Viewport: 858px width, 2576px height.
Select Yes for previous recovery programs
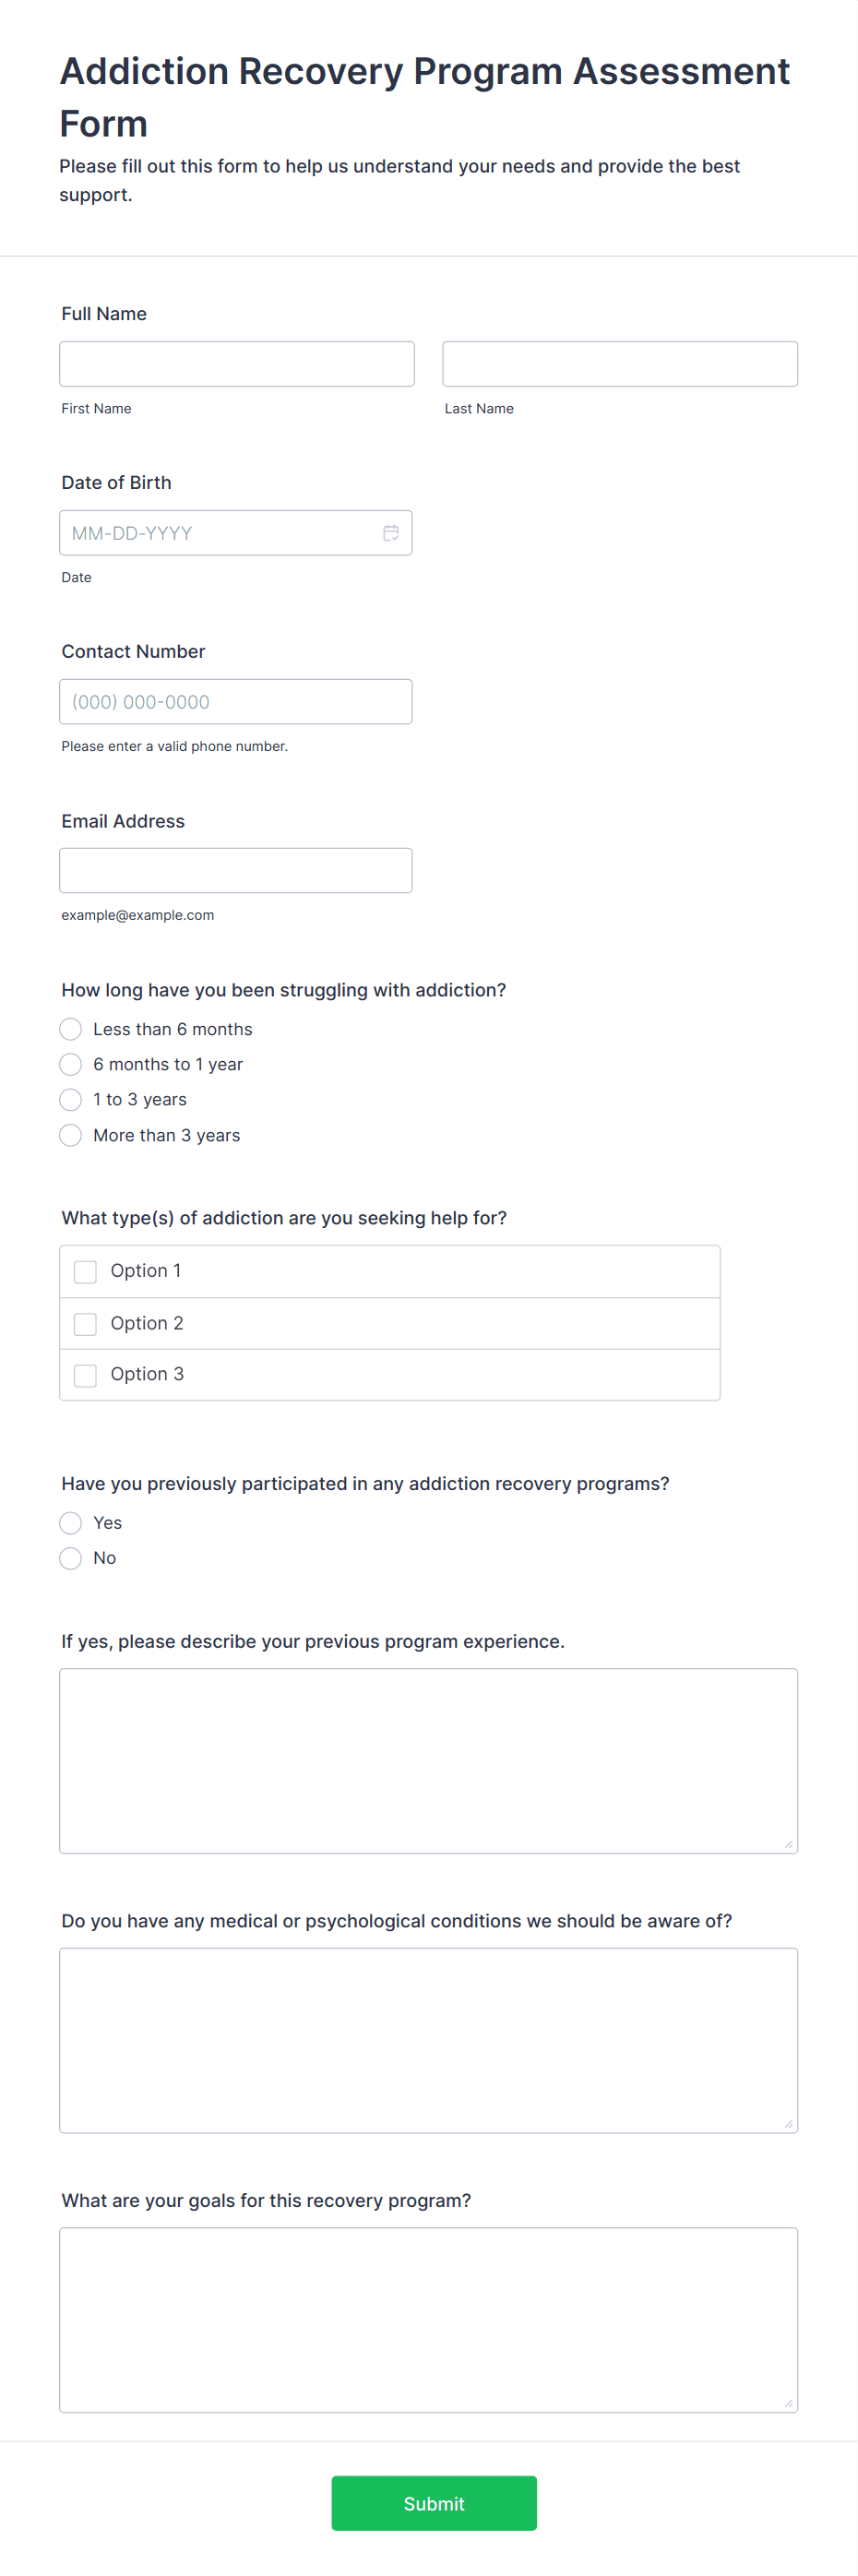click(x=70, y=1523)
